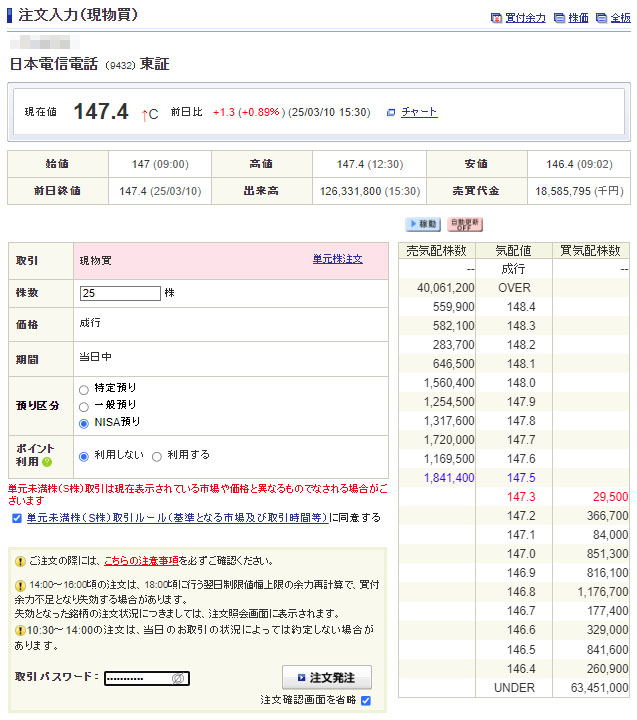This screenshot has width=637, height=720.
Task: Open the 単元株注文 link
Action: coord(337,259)
